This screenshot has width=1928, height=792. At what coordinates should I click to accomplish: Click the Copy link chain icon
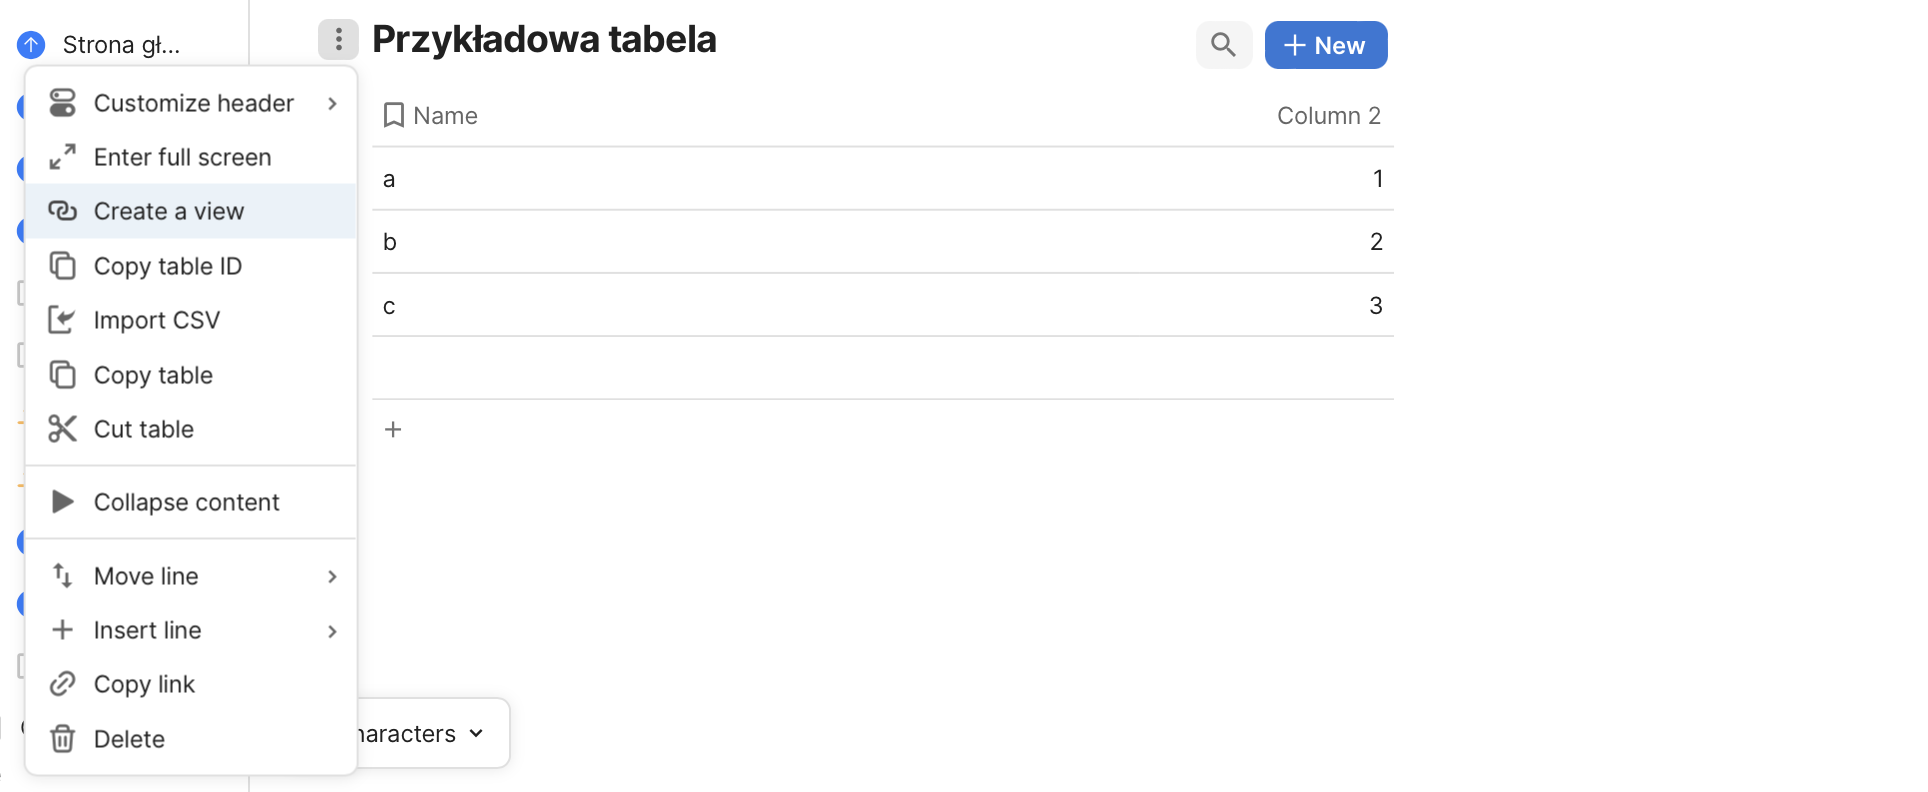click(x=62, y=684)
